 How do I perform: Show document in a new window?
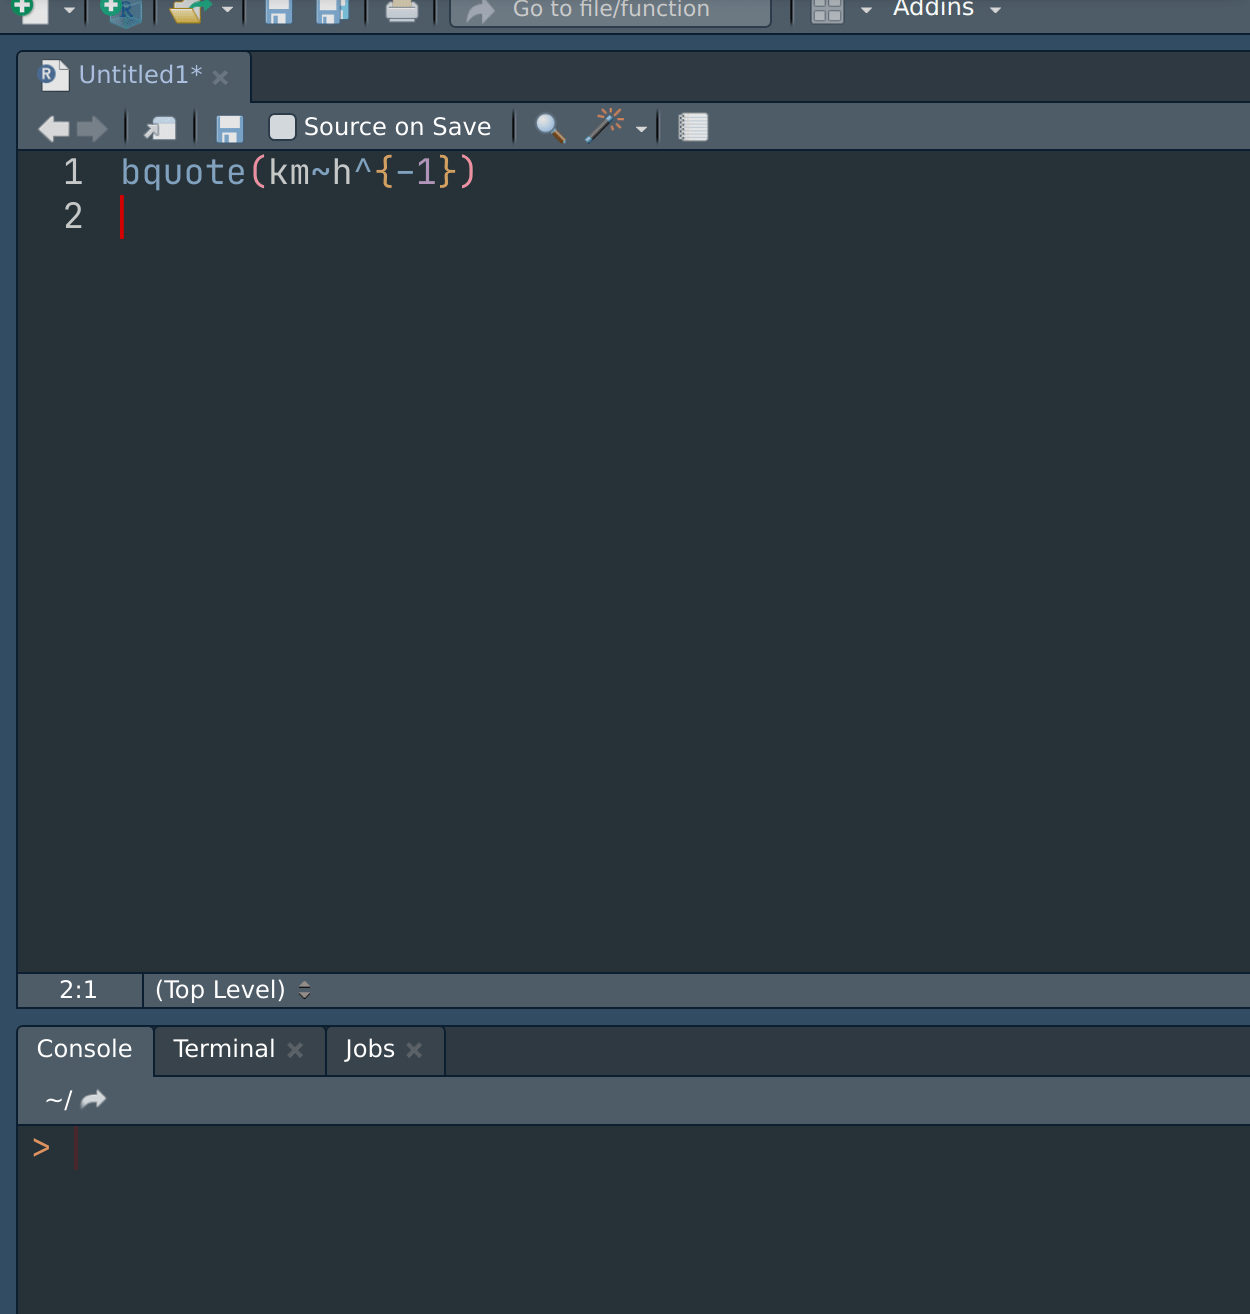pyautogui.click(x=159, y=127)
